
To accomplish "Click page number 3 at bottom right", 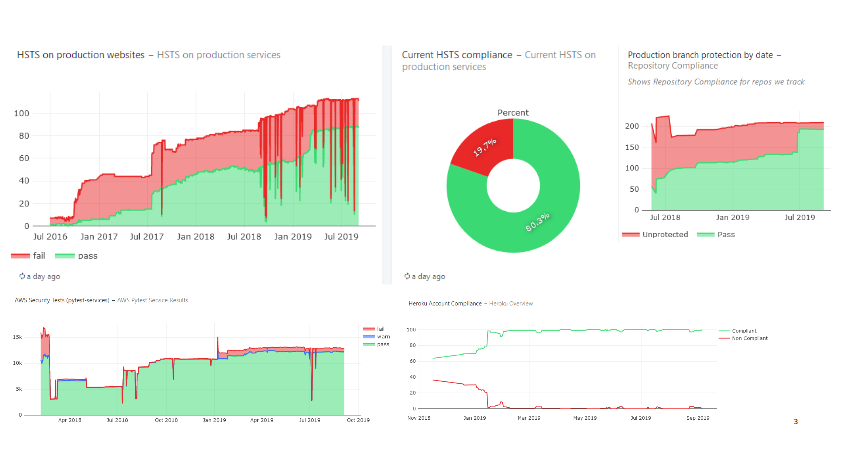I will click(795, 421).
